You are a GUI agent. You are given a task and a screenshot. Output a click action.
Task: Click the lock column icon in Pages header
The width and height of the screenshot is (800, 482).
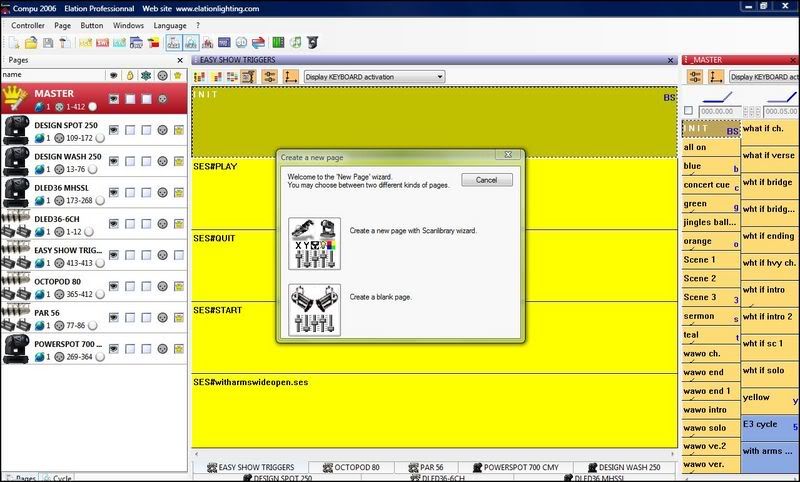coord(130,75)
